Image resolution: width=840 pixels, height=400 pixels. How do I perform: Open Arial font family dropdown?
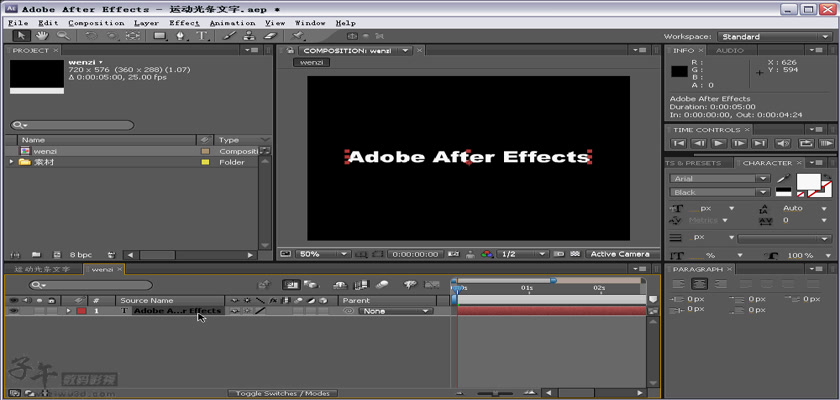[720, 178]
